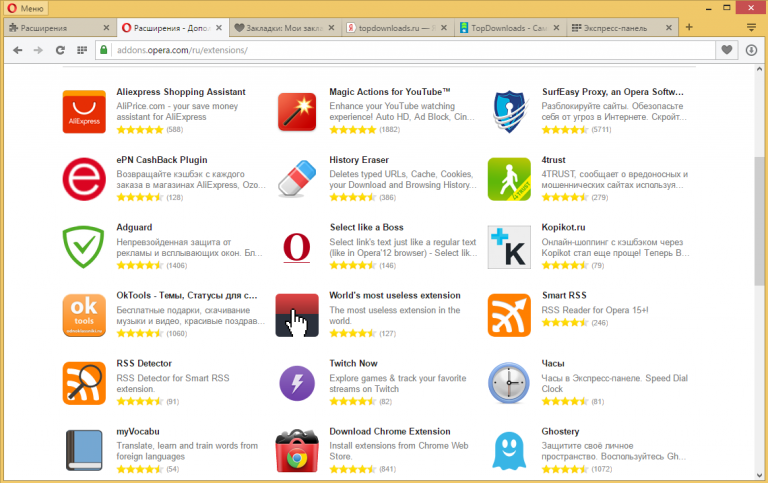Click the green padlock security badge
This screenshot has width=768, height=483.
(x=103, y=50)
